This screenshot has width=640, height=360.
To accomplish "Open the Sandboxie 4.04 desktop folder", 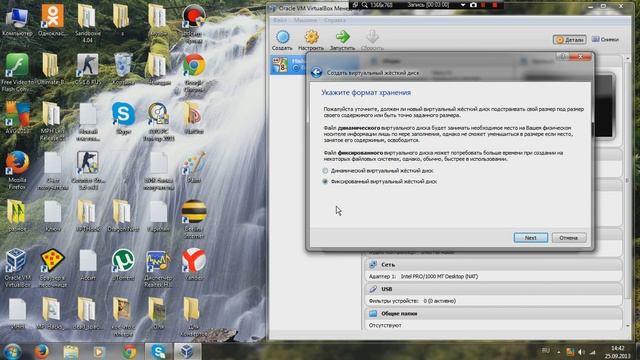I will point(87,24).
